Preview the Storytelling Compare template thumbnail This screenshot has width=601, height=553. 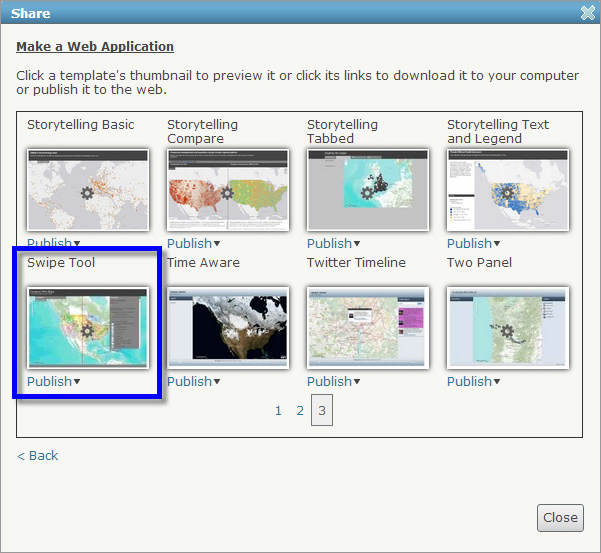coord(228,190)
